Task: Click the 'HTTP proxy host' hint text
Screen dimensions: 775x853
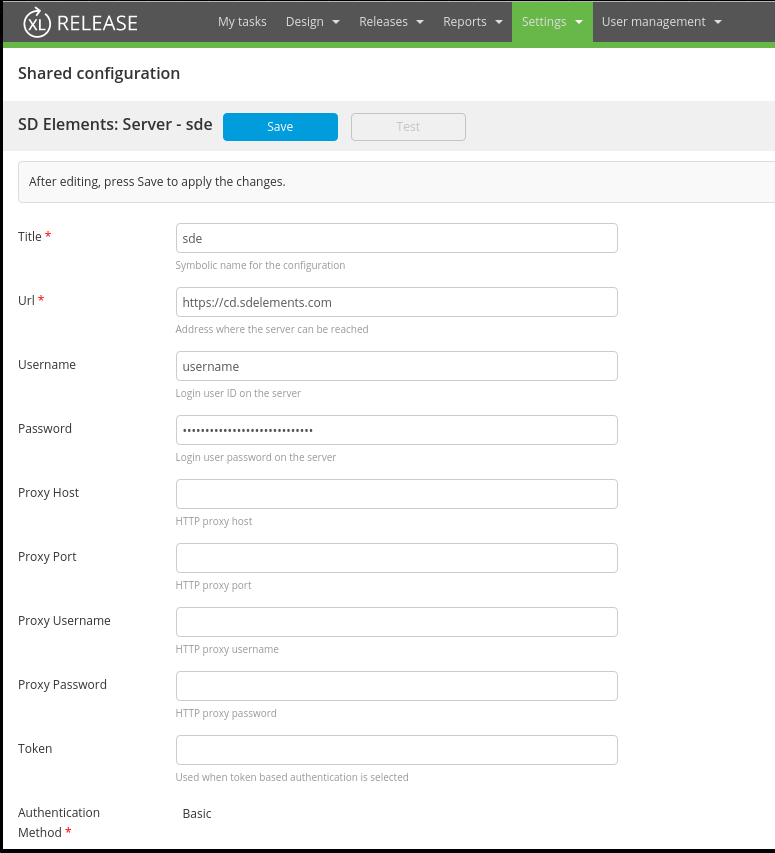Action: point(214,522)
